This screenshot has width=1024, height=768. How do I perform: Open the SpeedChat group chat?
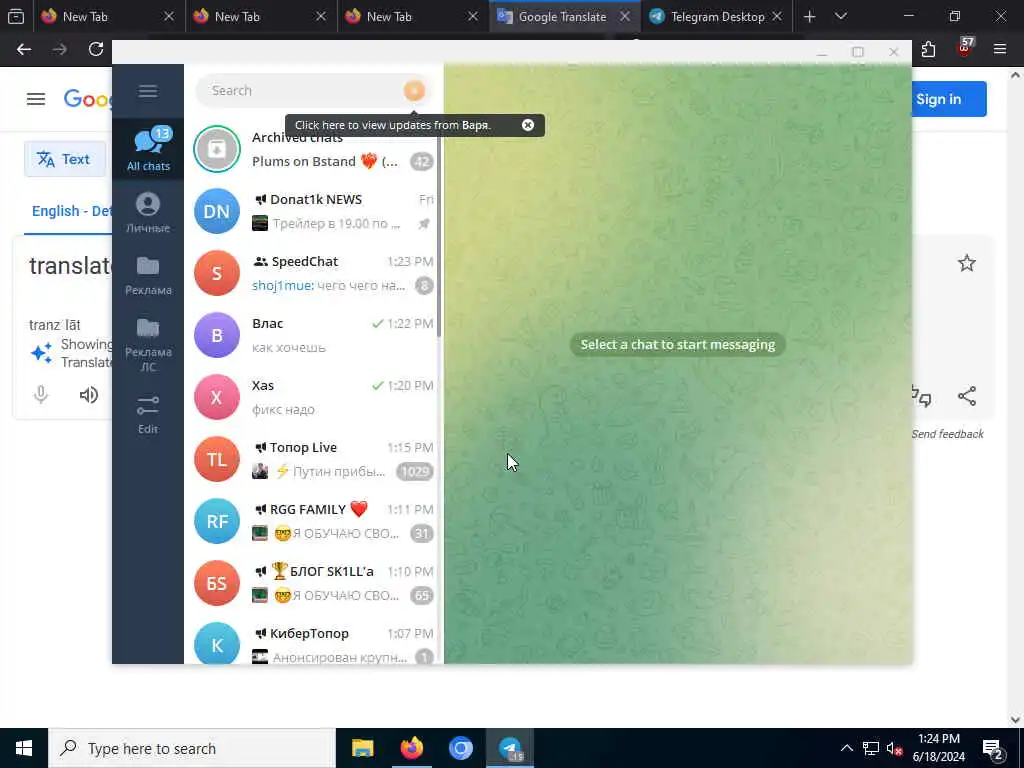(313, 273)
